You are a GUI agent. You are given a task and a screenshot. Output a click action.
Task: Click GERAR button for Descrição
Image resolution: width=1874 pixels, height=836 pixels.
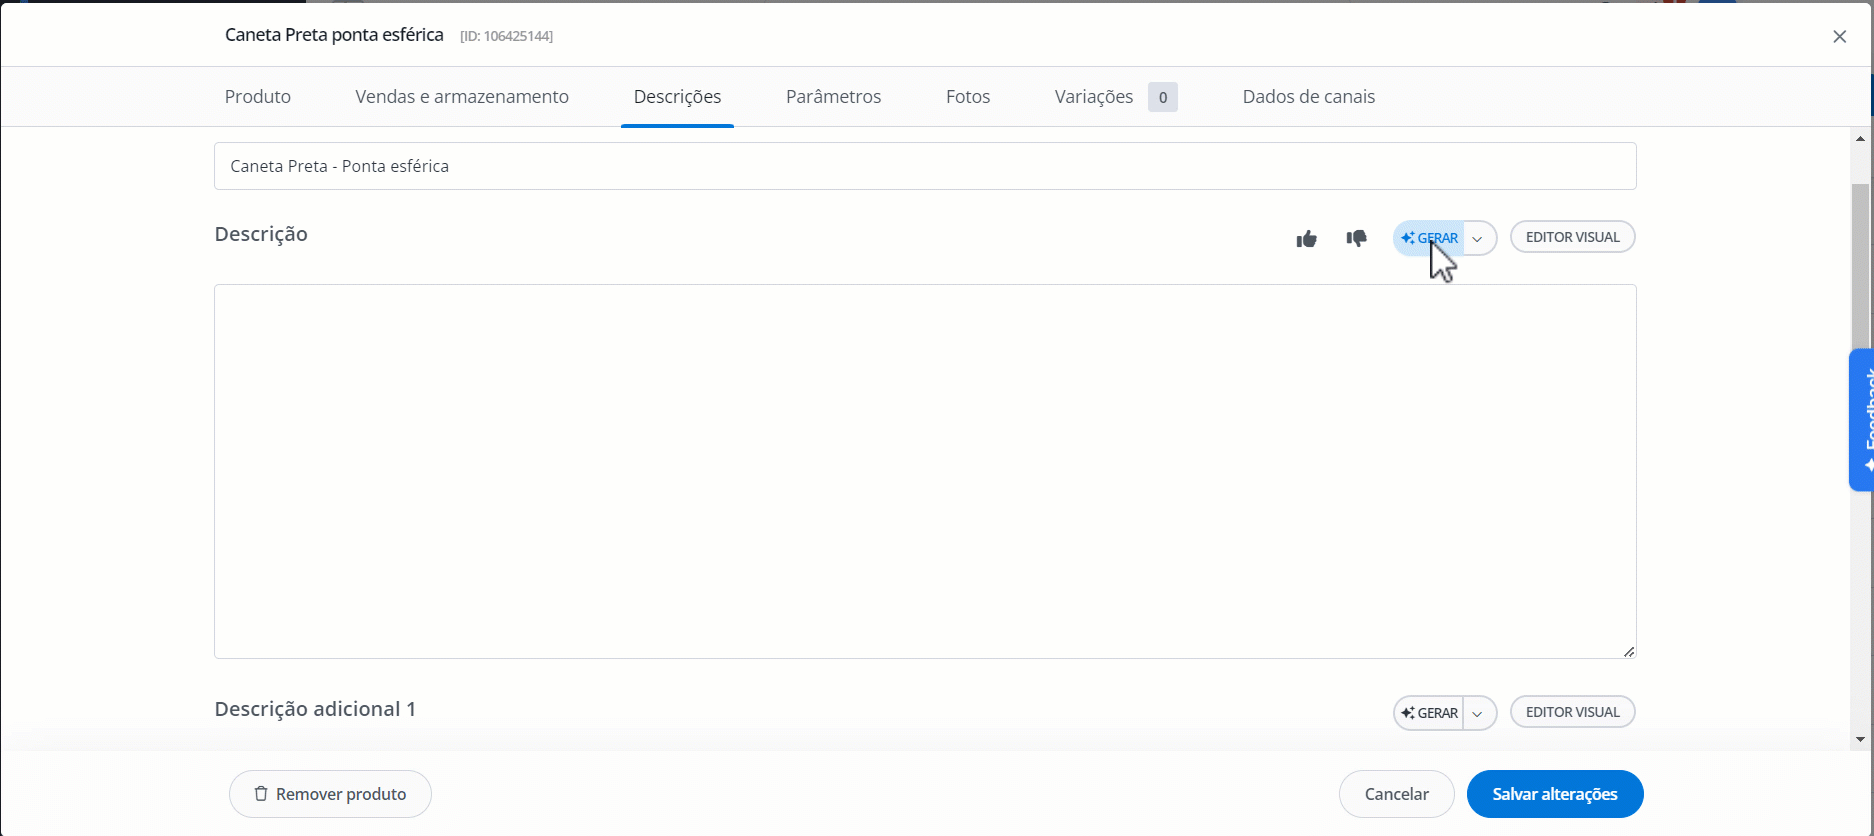pyautogui.click(x=1429, y=238)
